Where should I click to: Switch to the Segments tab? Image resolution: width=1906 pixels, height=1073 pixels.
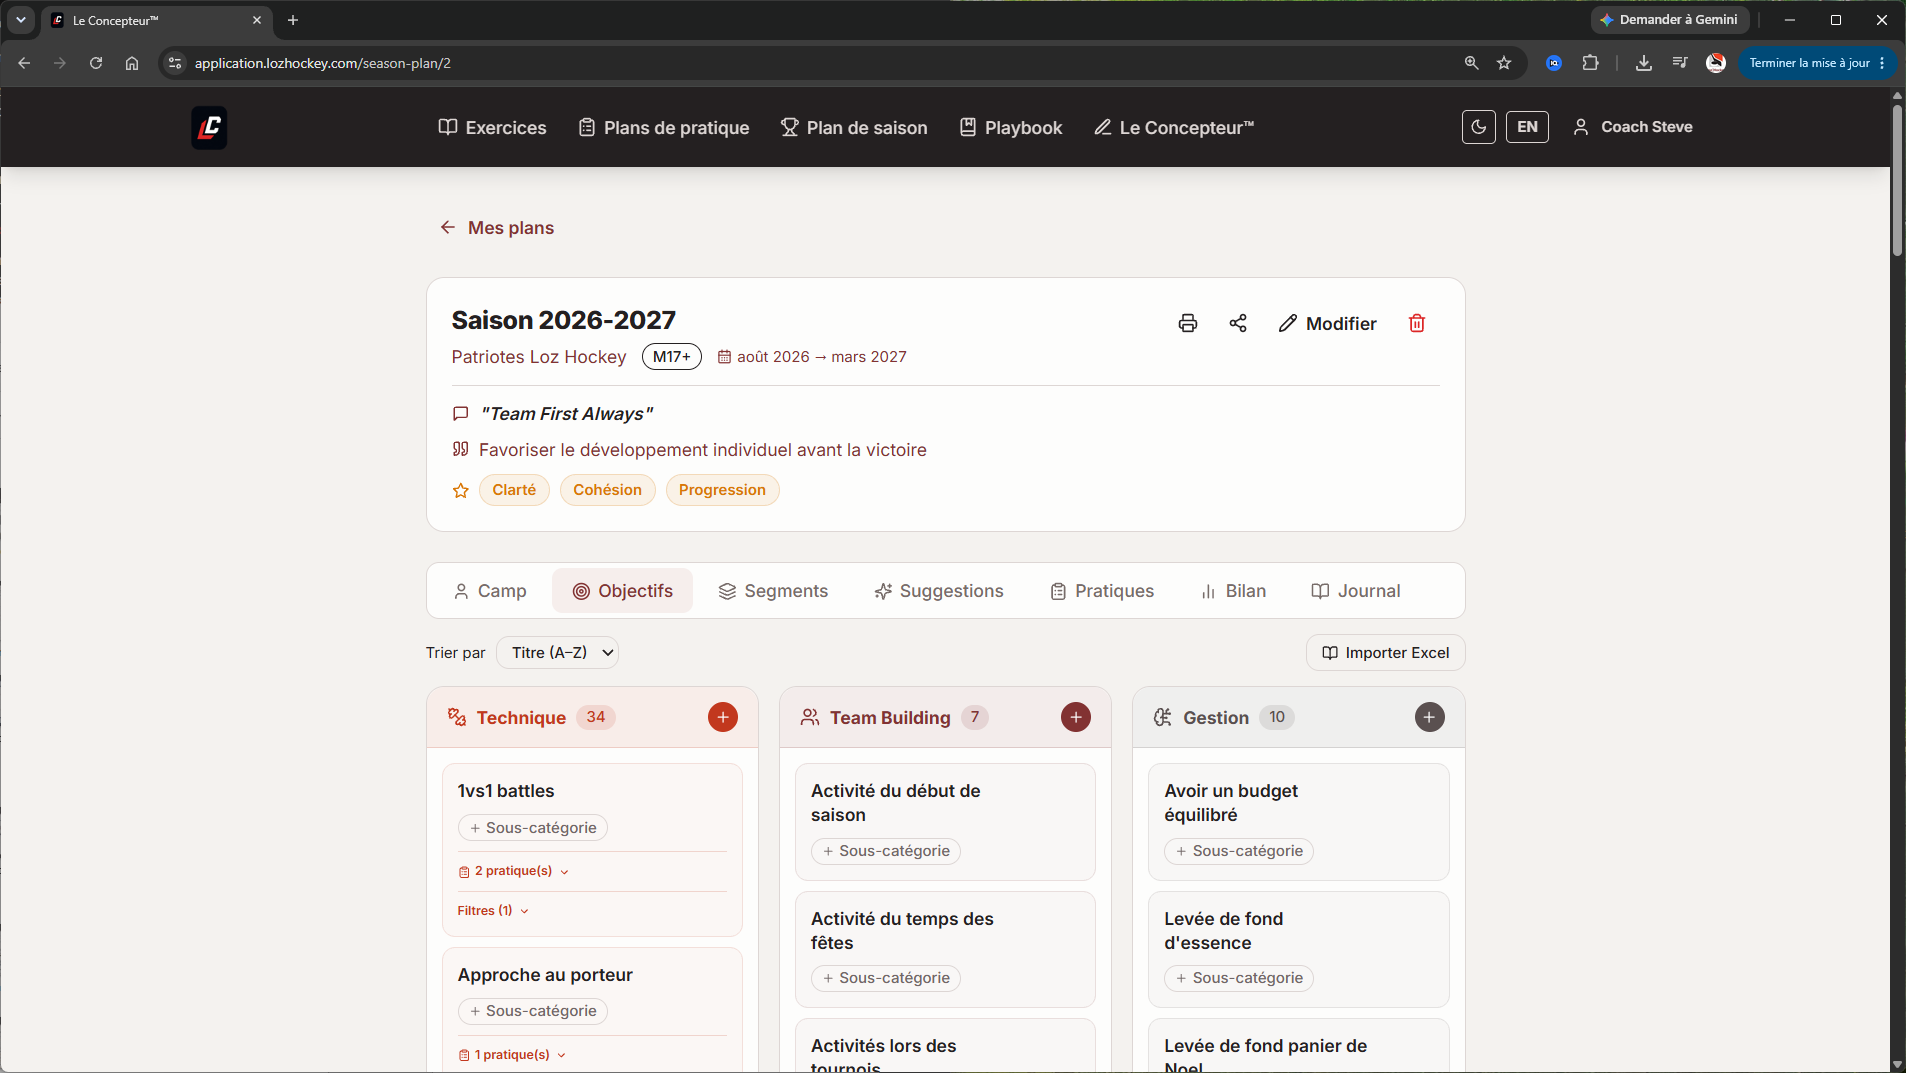point(773,591)
